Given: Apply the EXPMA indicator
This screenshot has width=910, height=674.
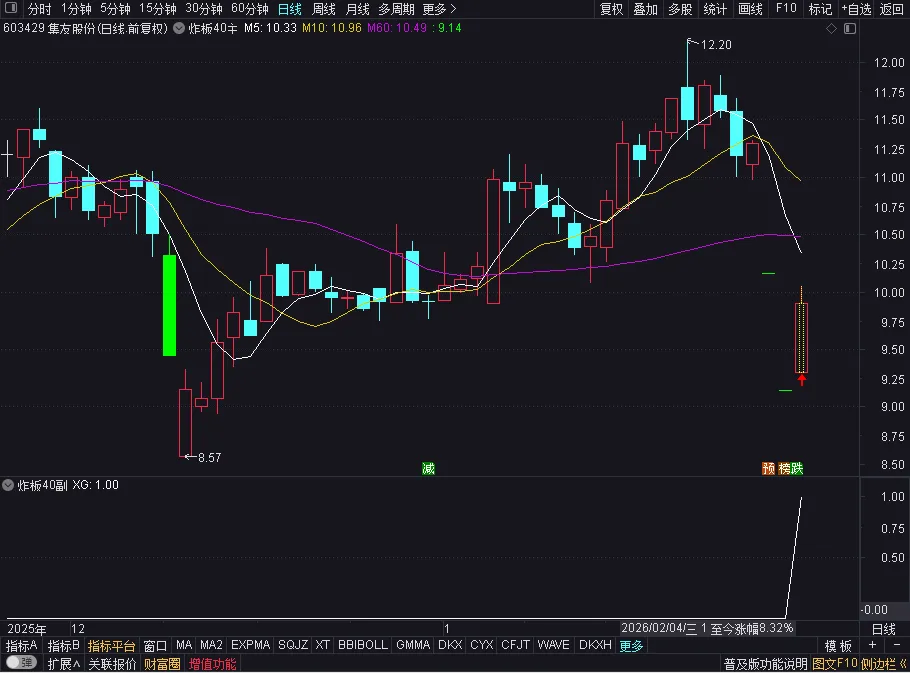Looking at the screenshot, I should tap(251, 646).
